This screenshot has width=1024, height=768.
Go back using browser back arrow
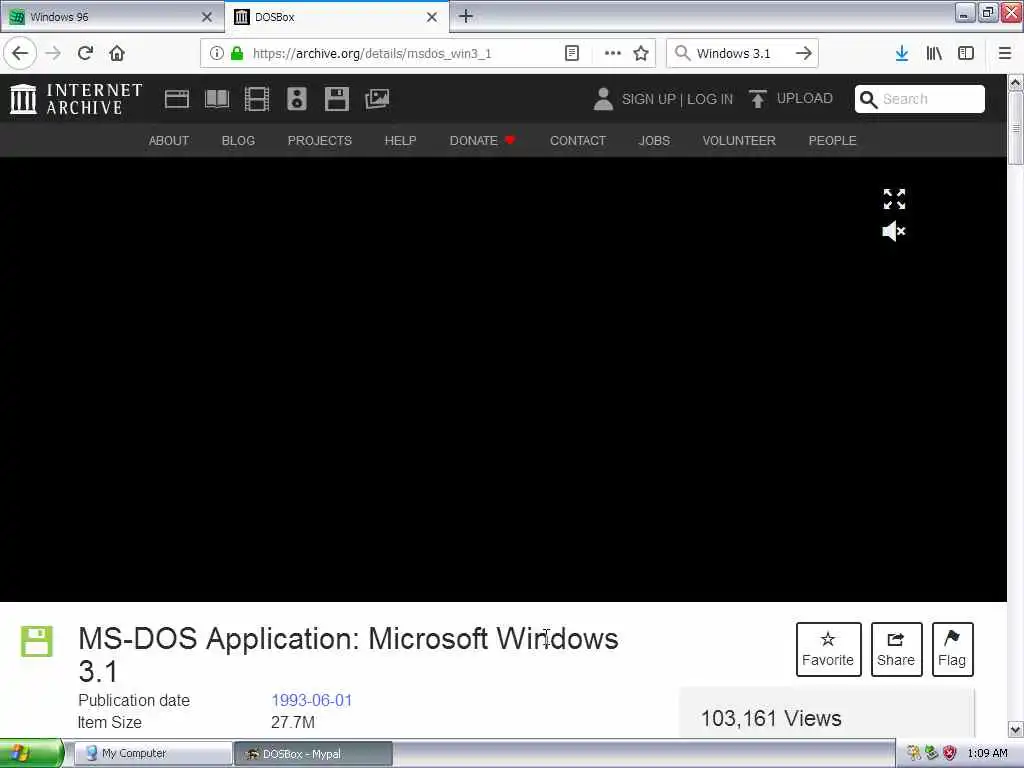20,54
